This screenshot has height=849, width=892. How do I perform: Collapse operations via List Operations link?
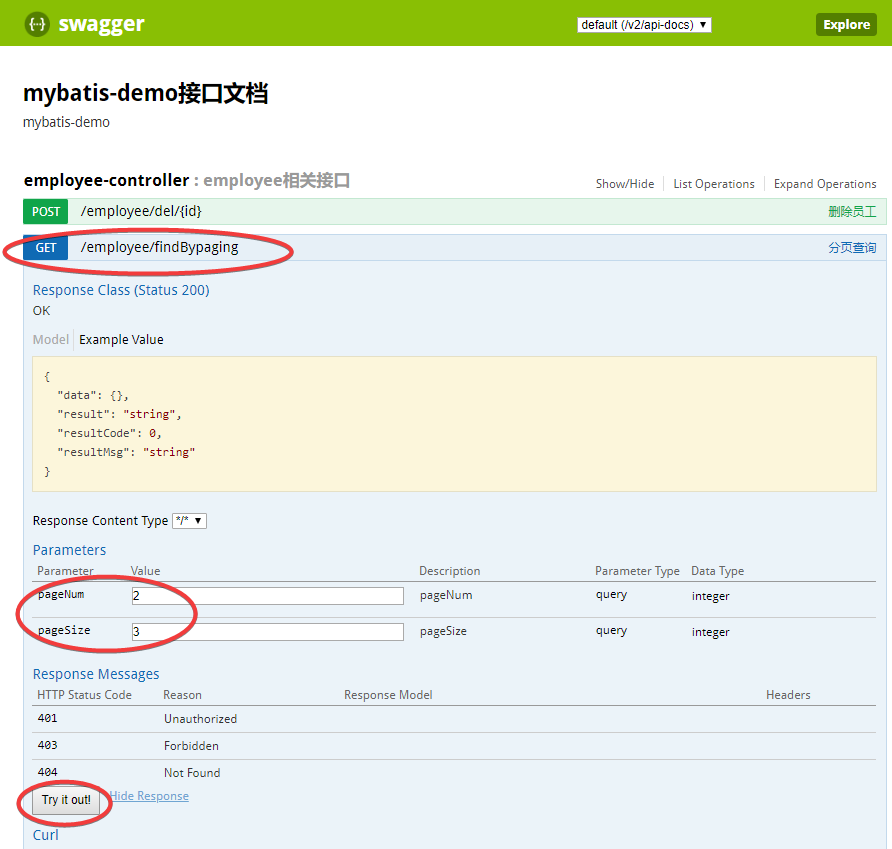click(x=713, y=184)
